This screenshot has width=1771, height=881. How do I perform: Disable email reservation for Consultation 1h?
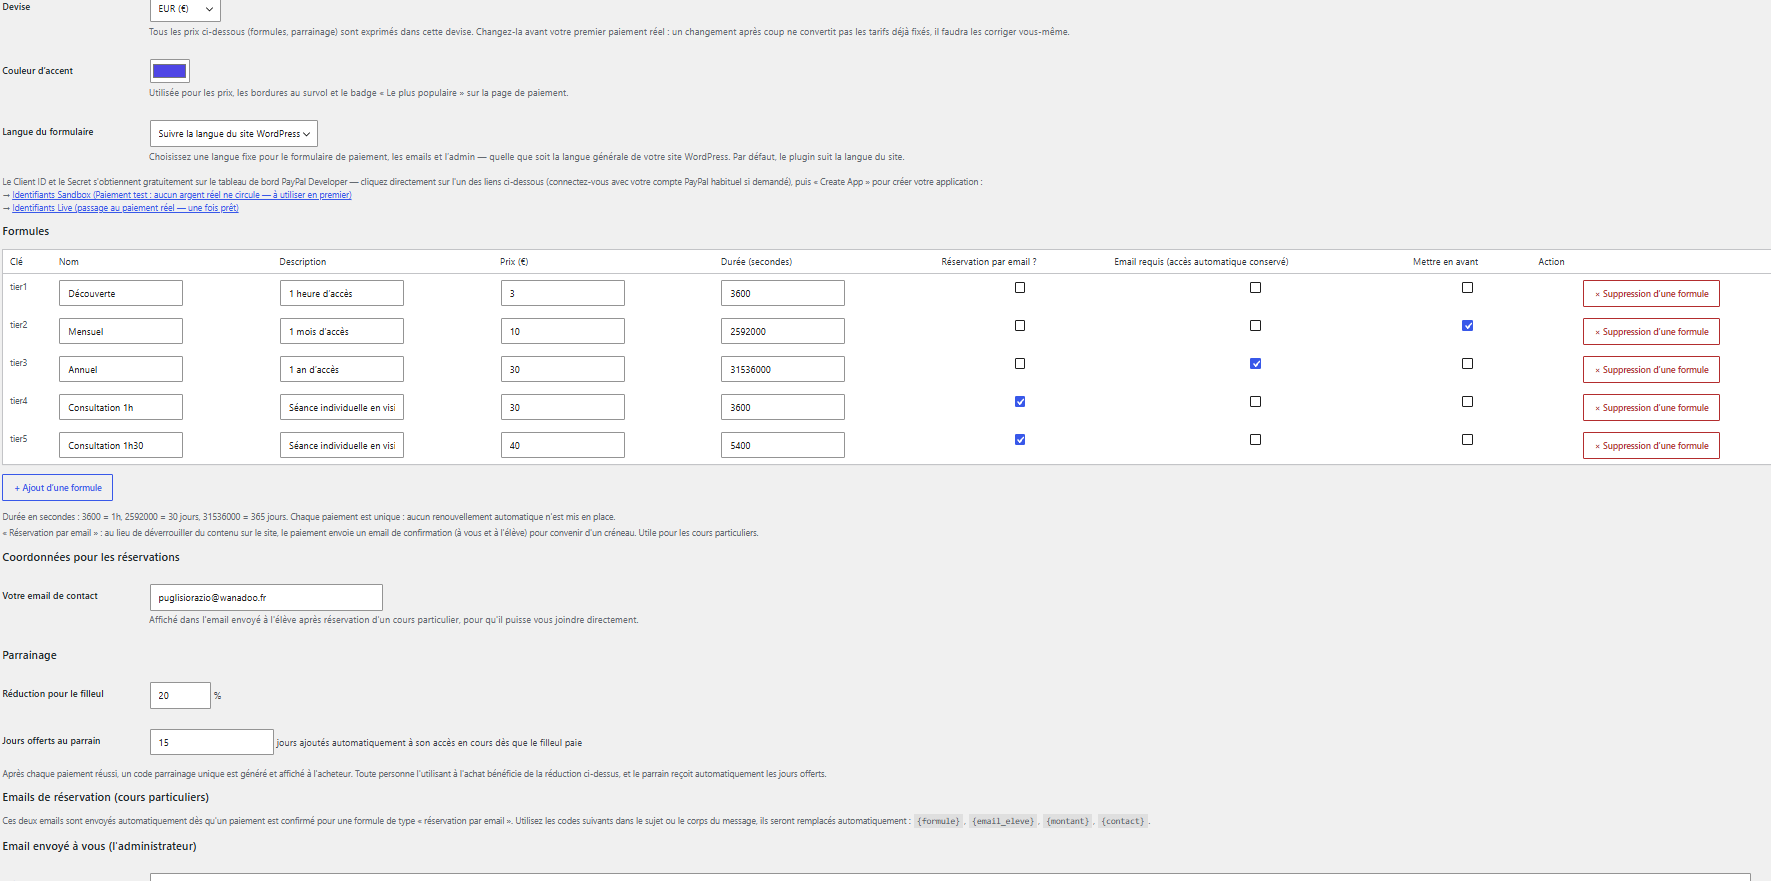point(1020,402)
